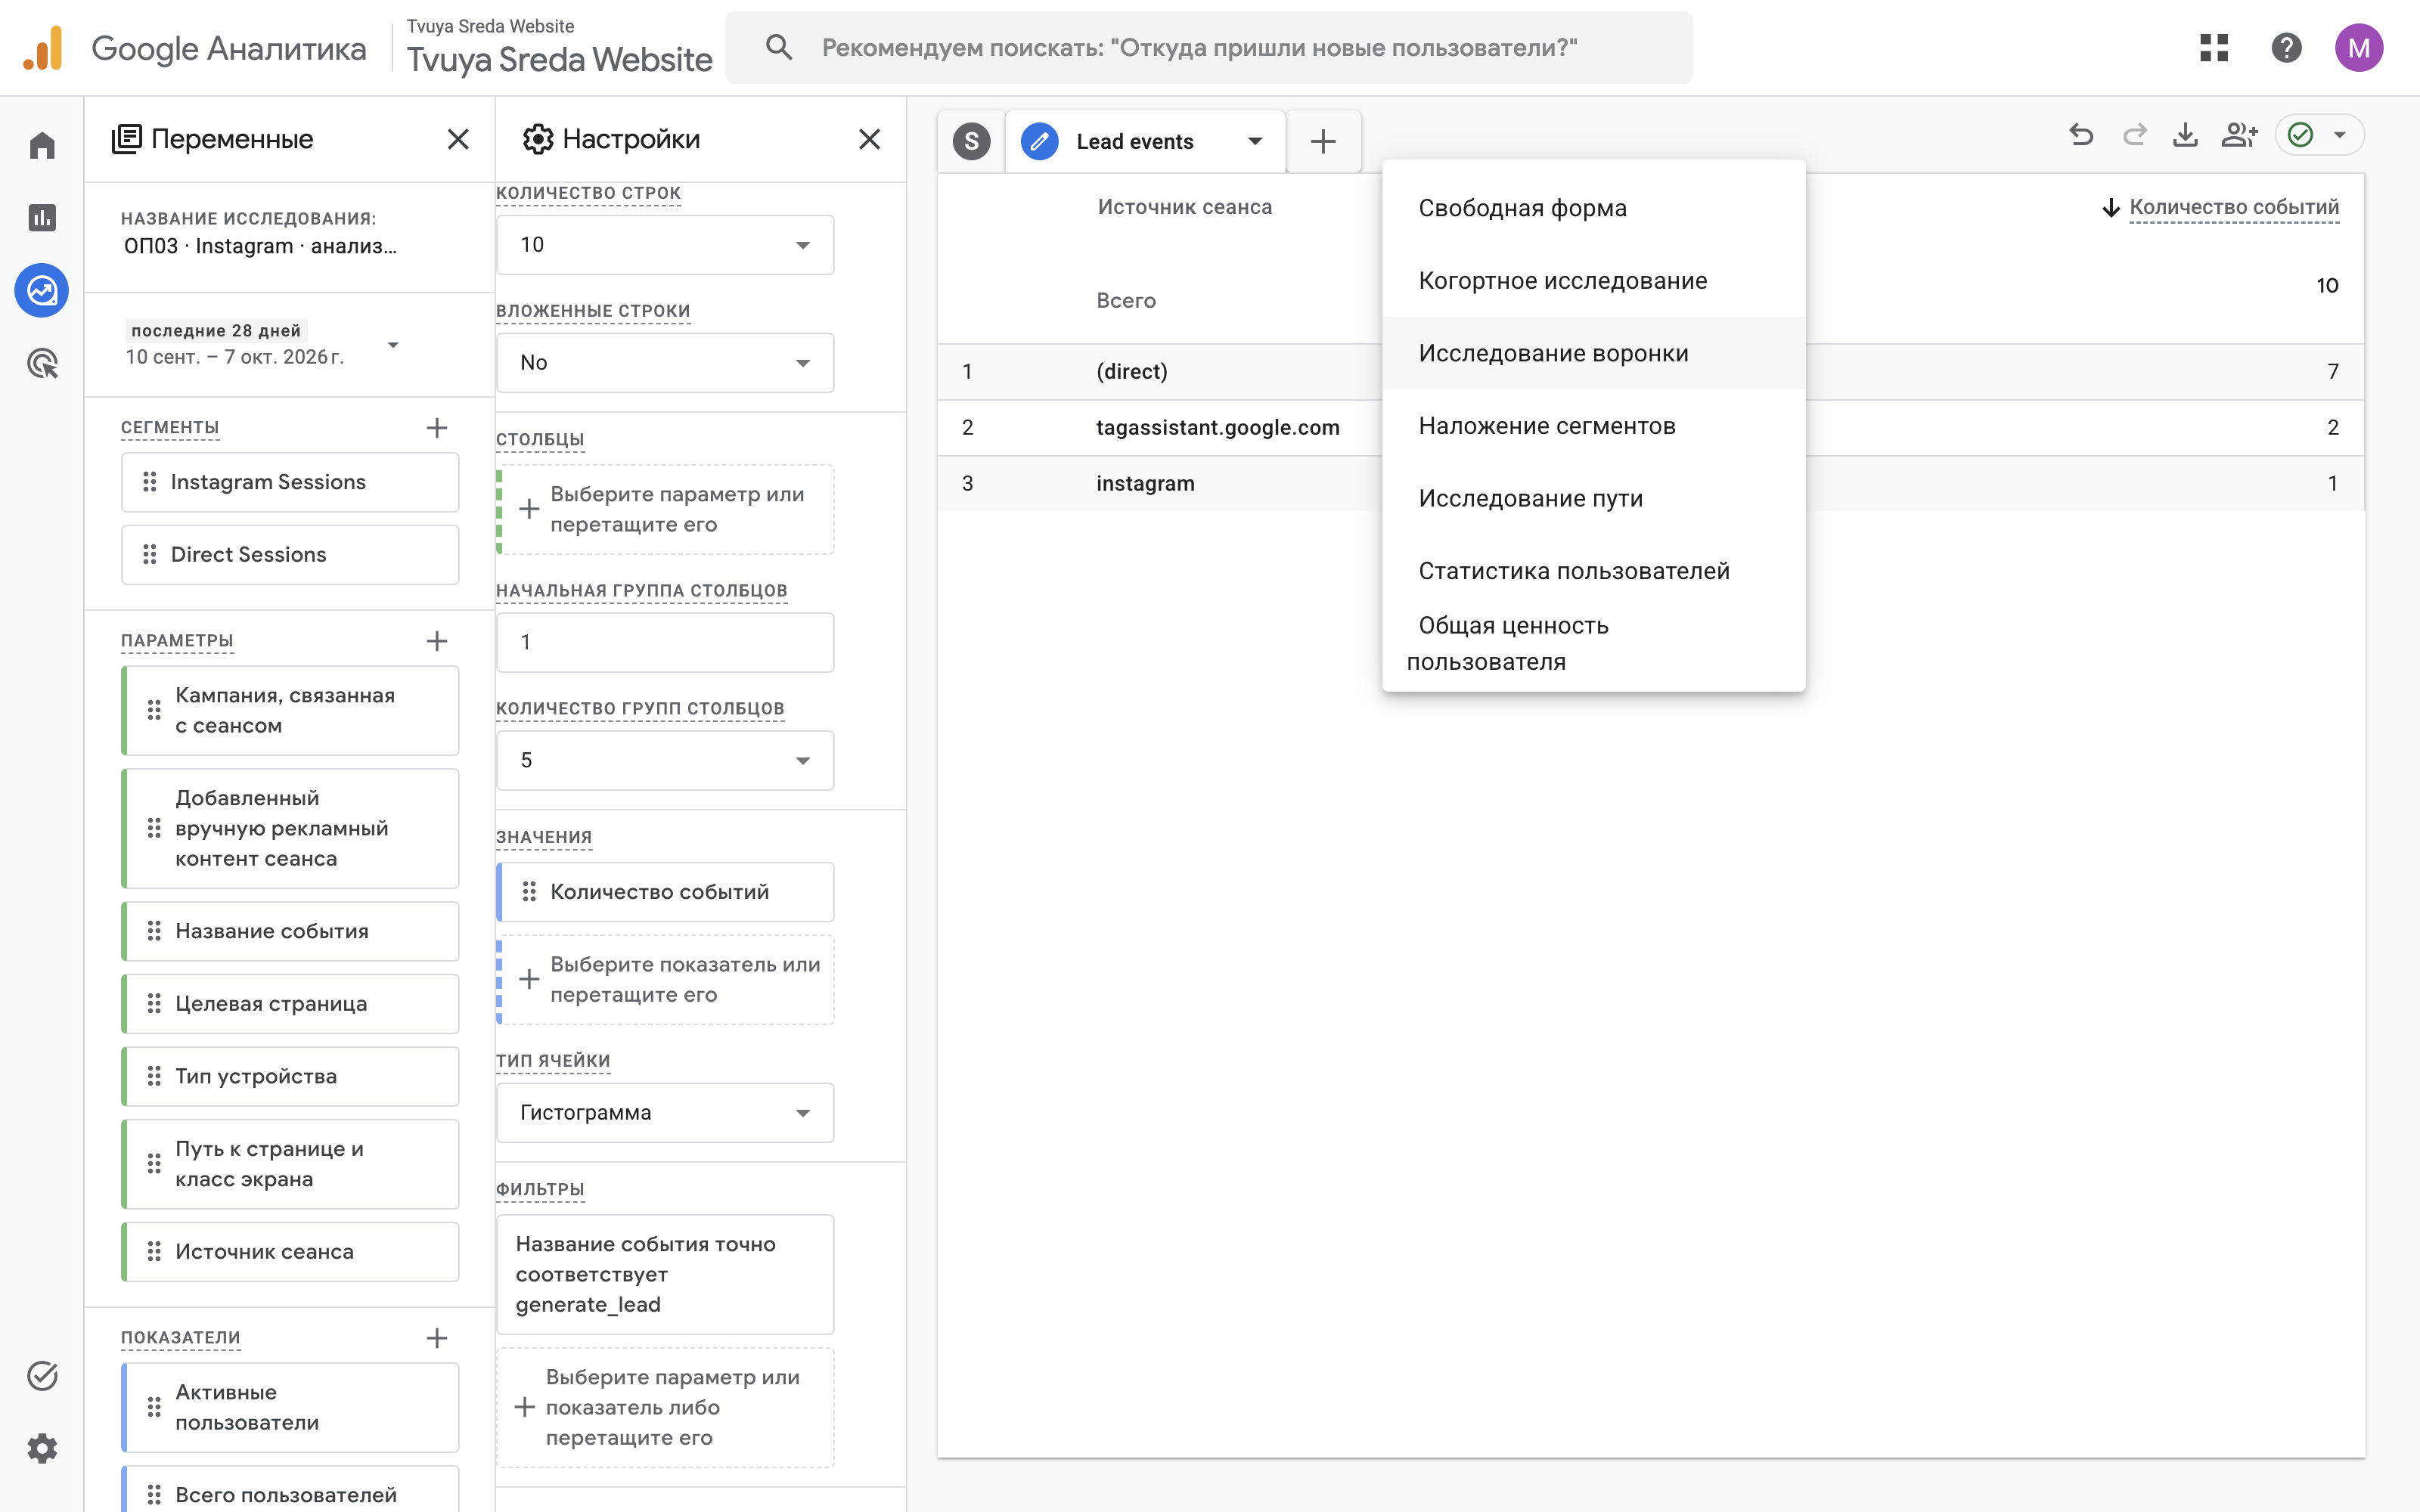Image resolution: width=2420 pixels, height=1512 pixels.
Task: Sort by Количество событий column header
Action: [2233, 207]
